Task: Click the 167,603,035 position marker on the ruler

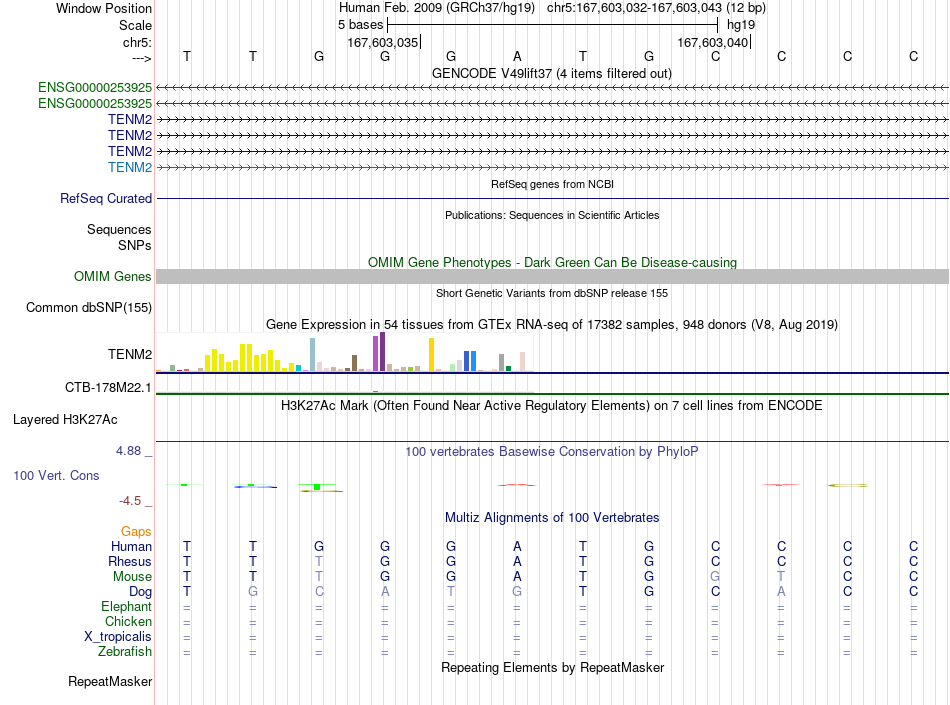Action: click(x=384, y=42)
